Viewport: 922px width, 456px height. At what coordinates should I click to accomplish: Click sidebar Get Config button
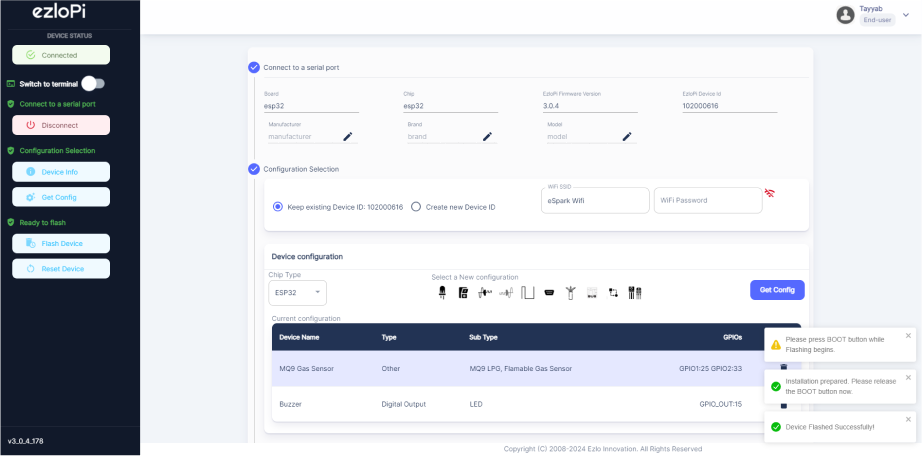click(61, 197)
